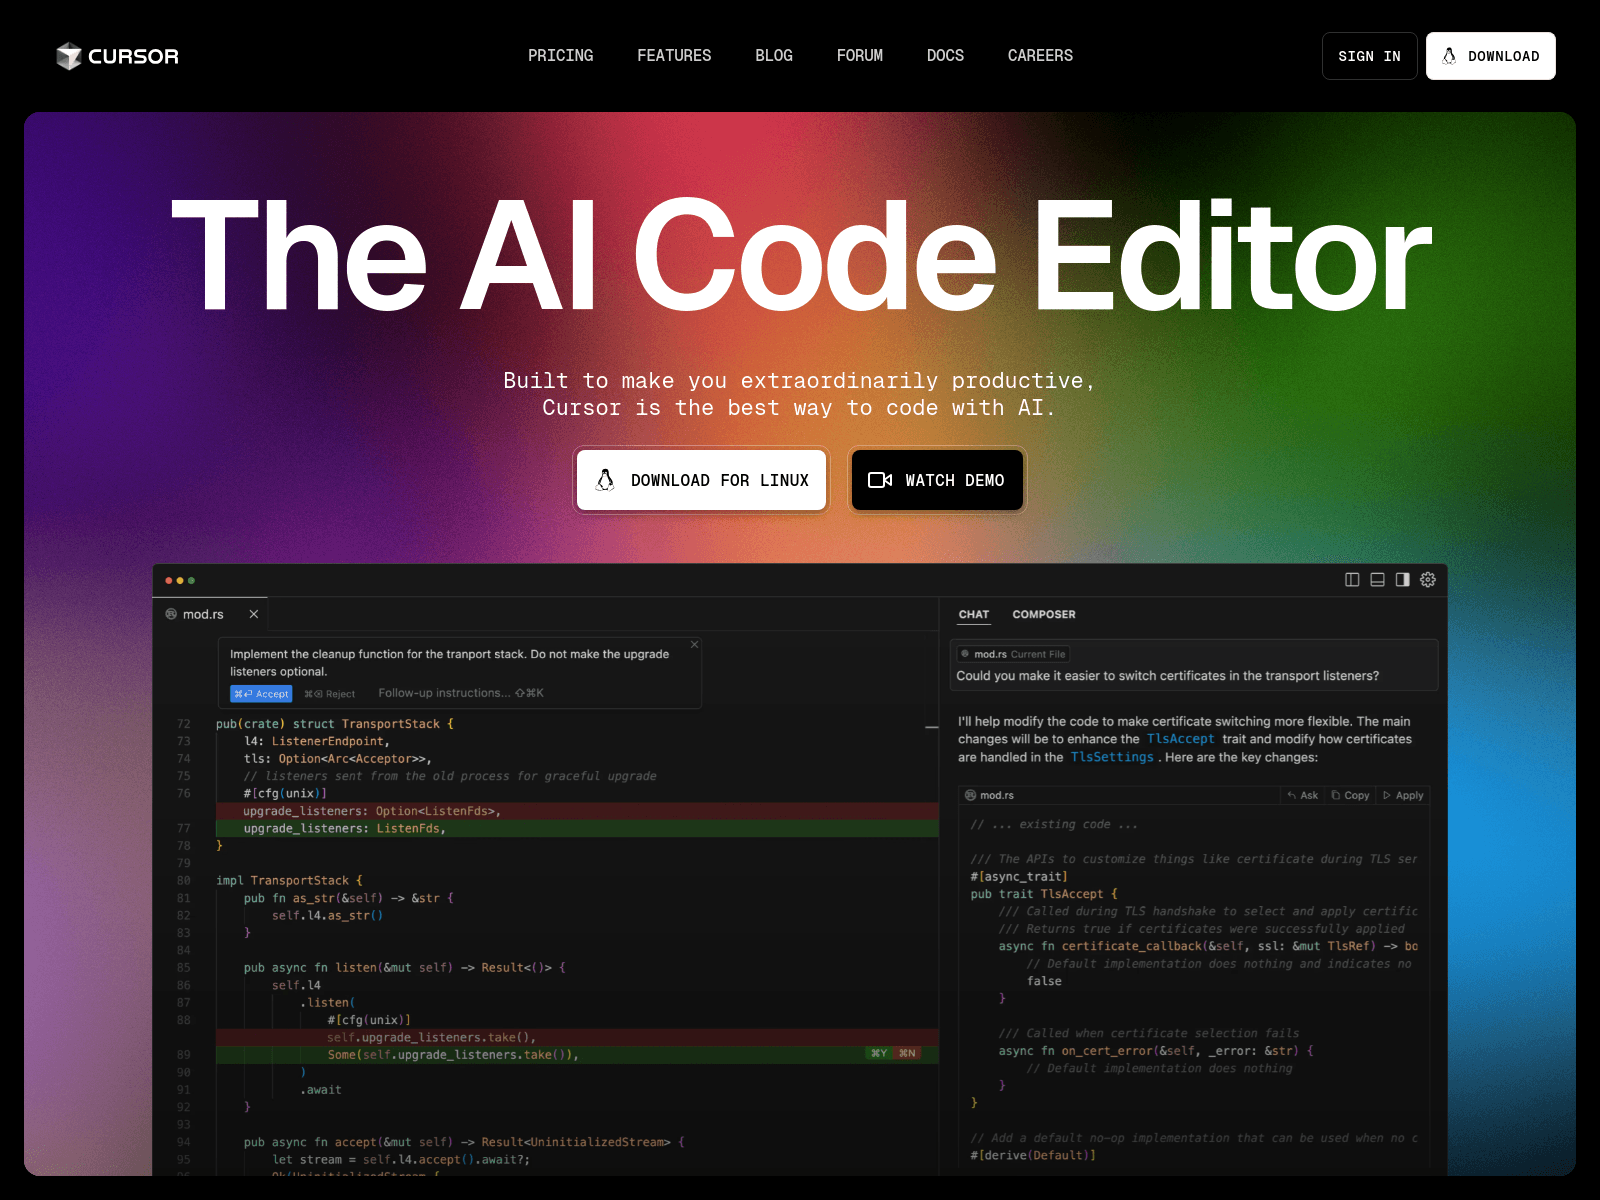The width and height of the screenshot is (1600, 1200).
Task: Click 'The AI Code Editor' headline
Action: pyautogui.click(x=802, y=256)
